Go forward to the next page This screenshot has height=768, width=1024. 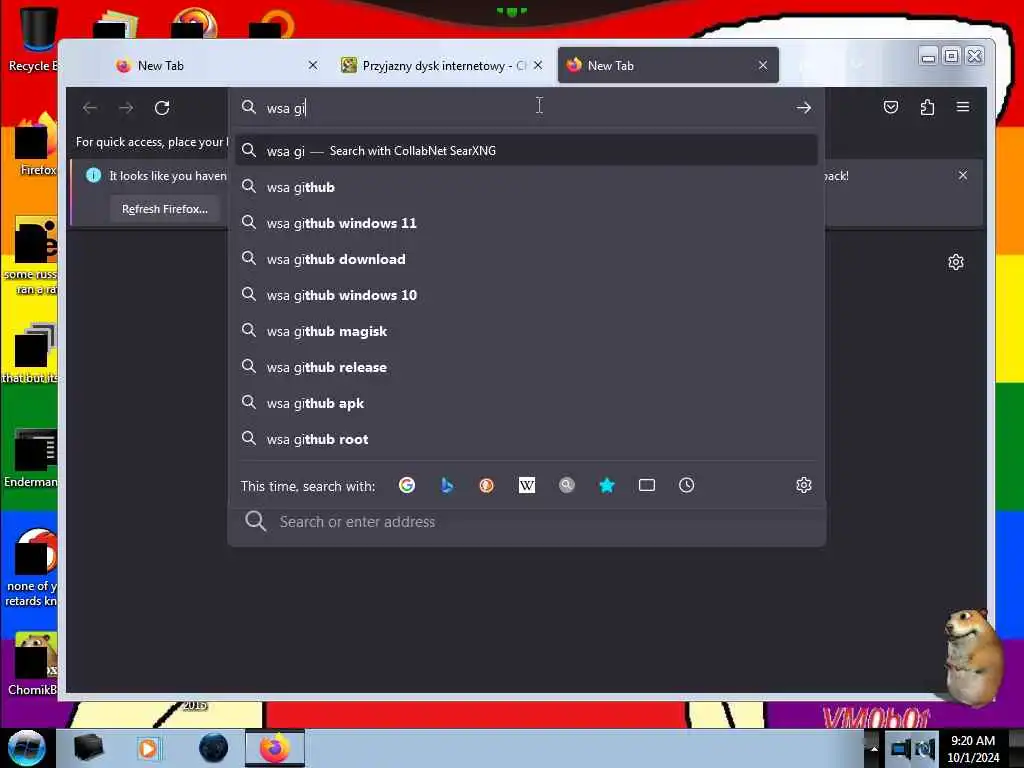pyautogui.click(x=126, y=108)
